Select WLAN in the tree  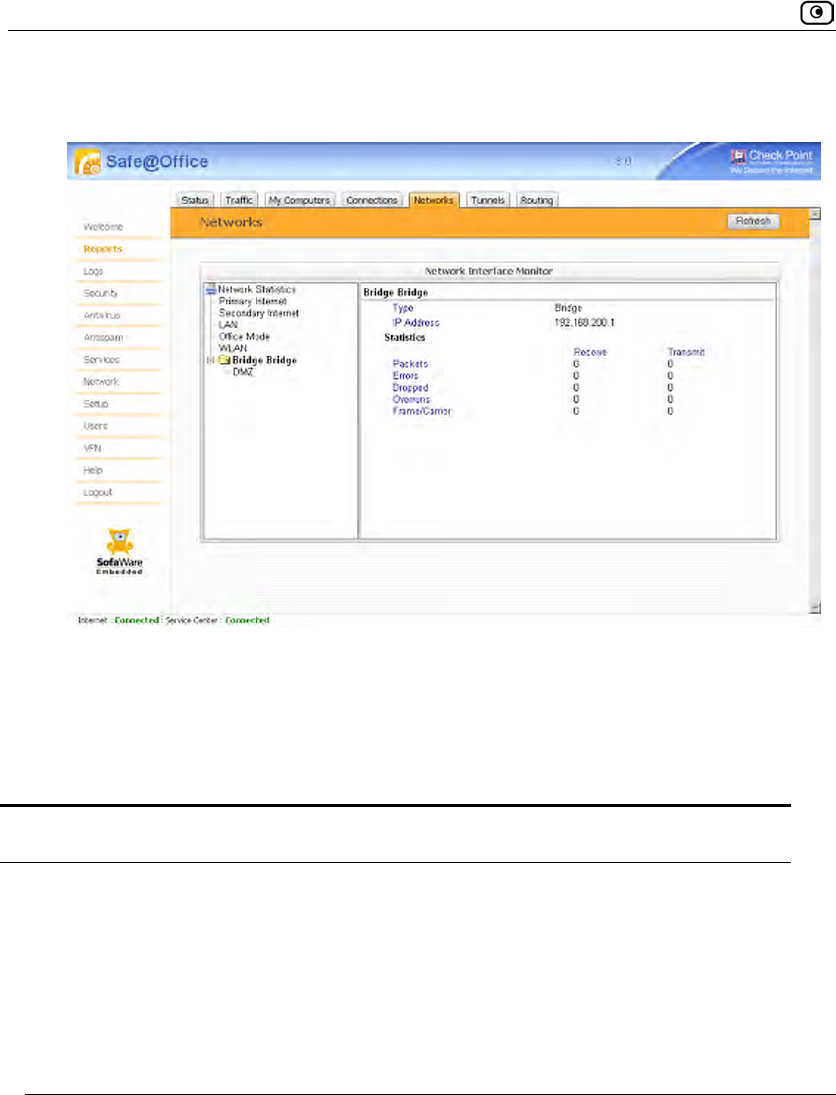pos(233,348)
